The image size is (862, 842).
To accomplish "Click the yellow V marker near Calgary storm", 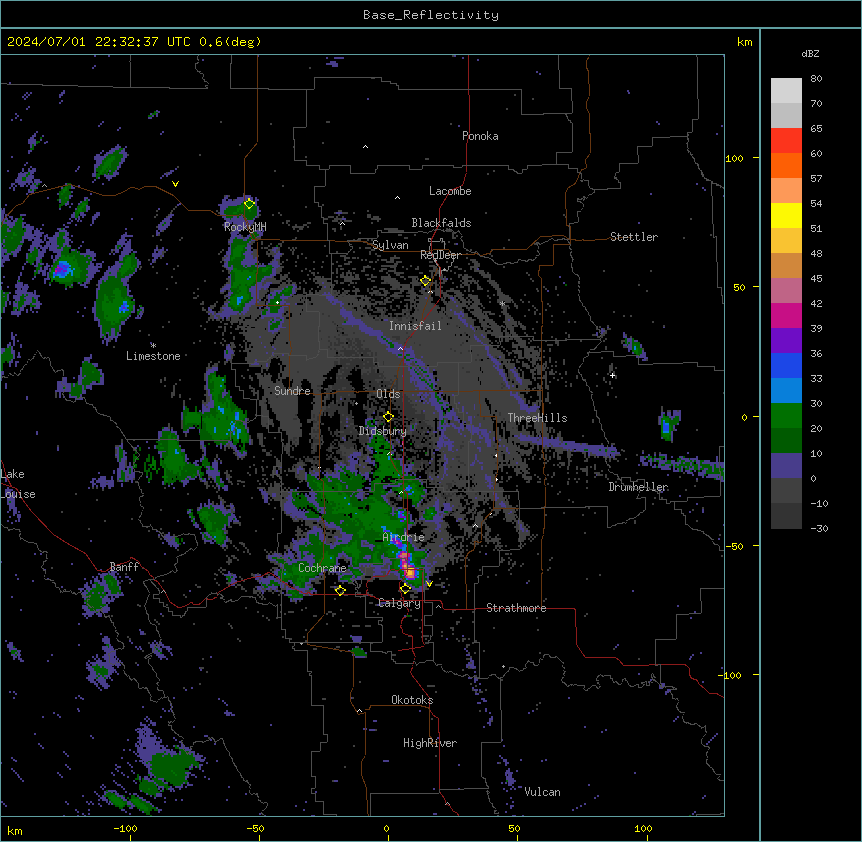I will tap(429, 584).
